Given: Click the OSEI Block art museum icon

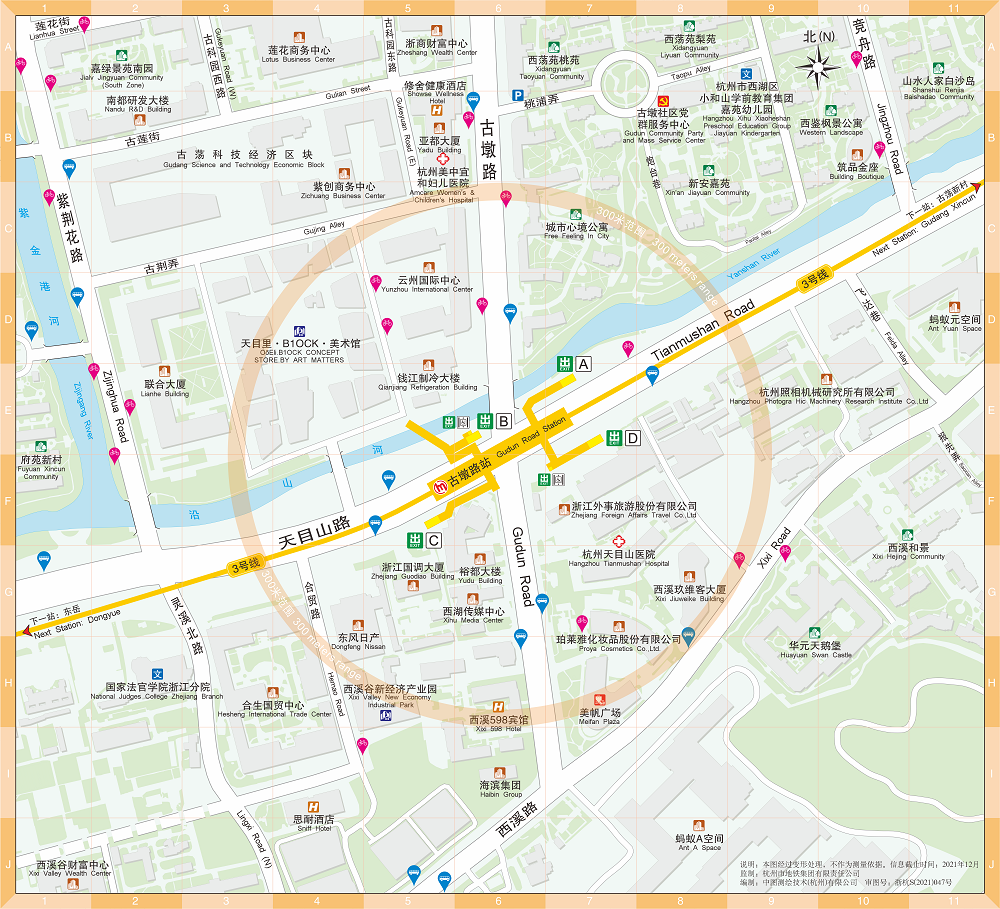Looking at the screenshot, I should coord(299,331).
